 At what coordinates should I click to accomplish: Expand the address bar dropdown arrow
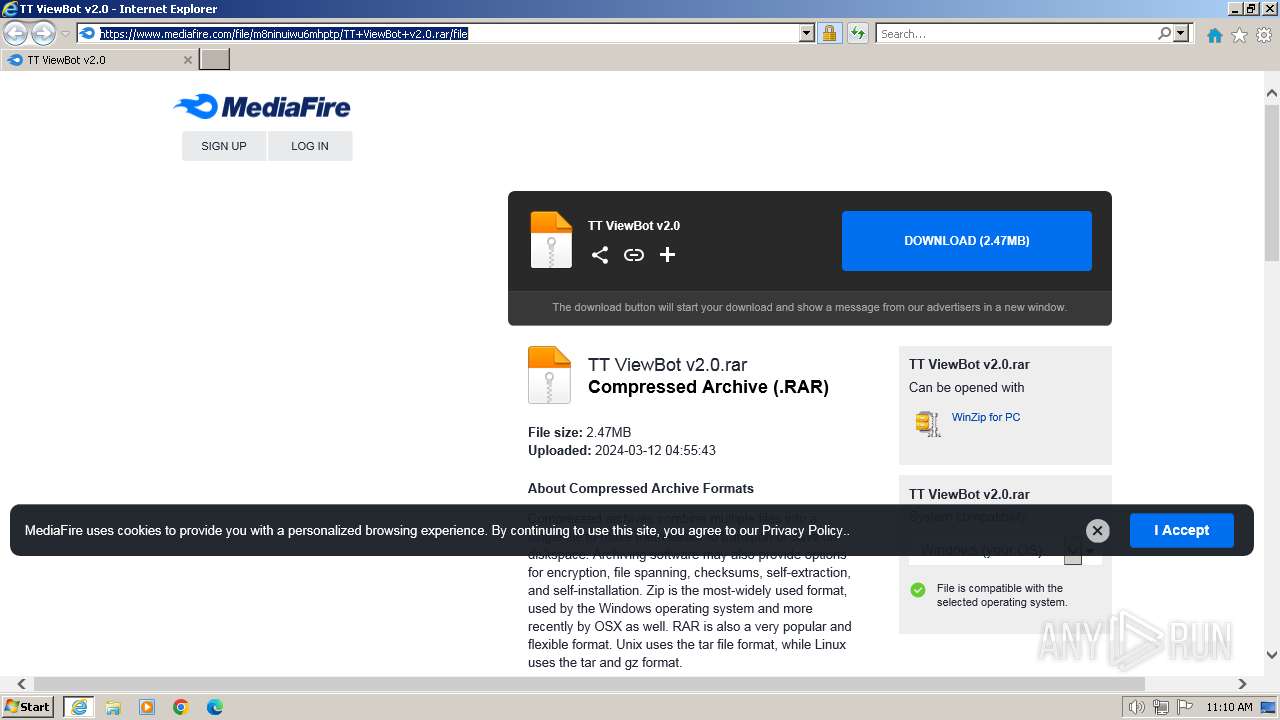tap(807, 33)
